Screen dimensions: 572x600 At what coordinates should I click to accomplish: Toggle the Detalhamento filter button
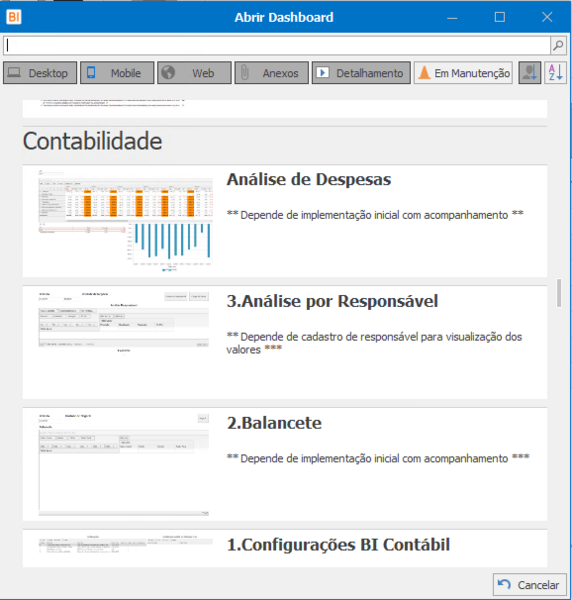361,73
